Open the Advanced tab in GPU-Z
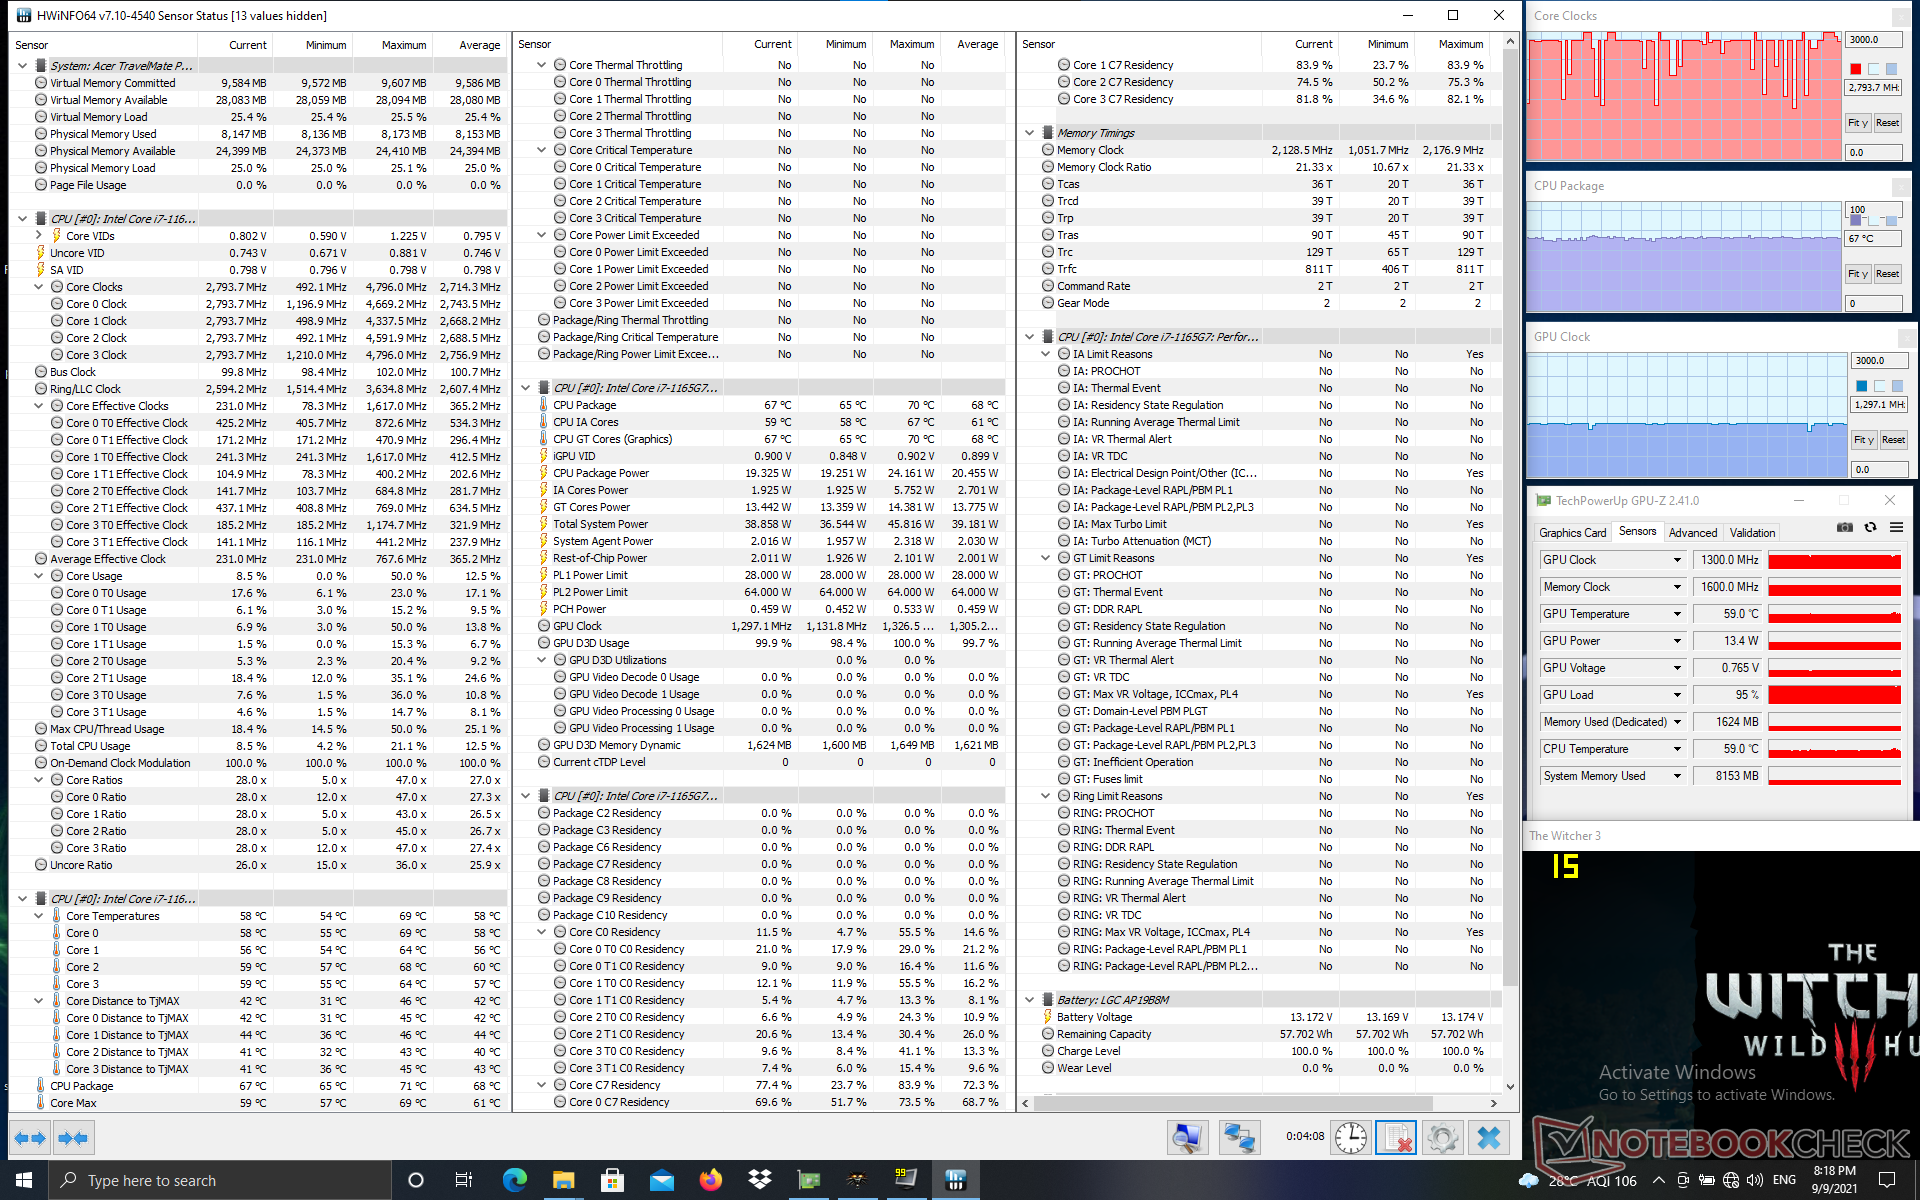Viewport: 1920px width, 1200px height. [x=1692, y=533]
